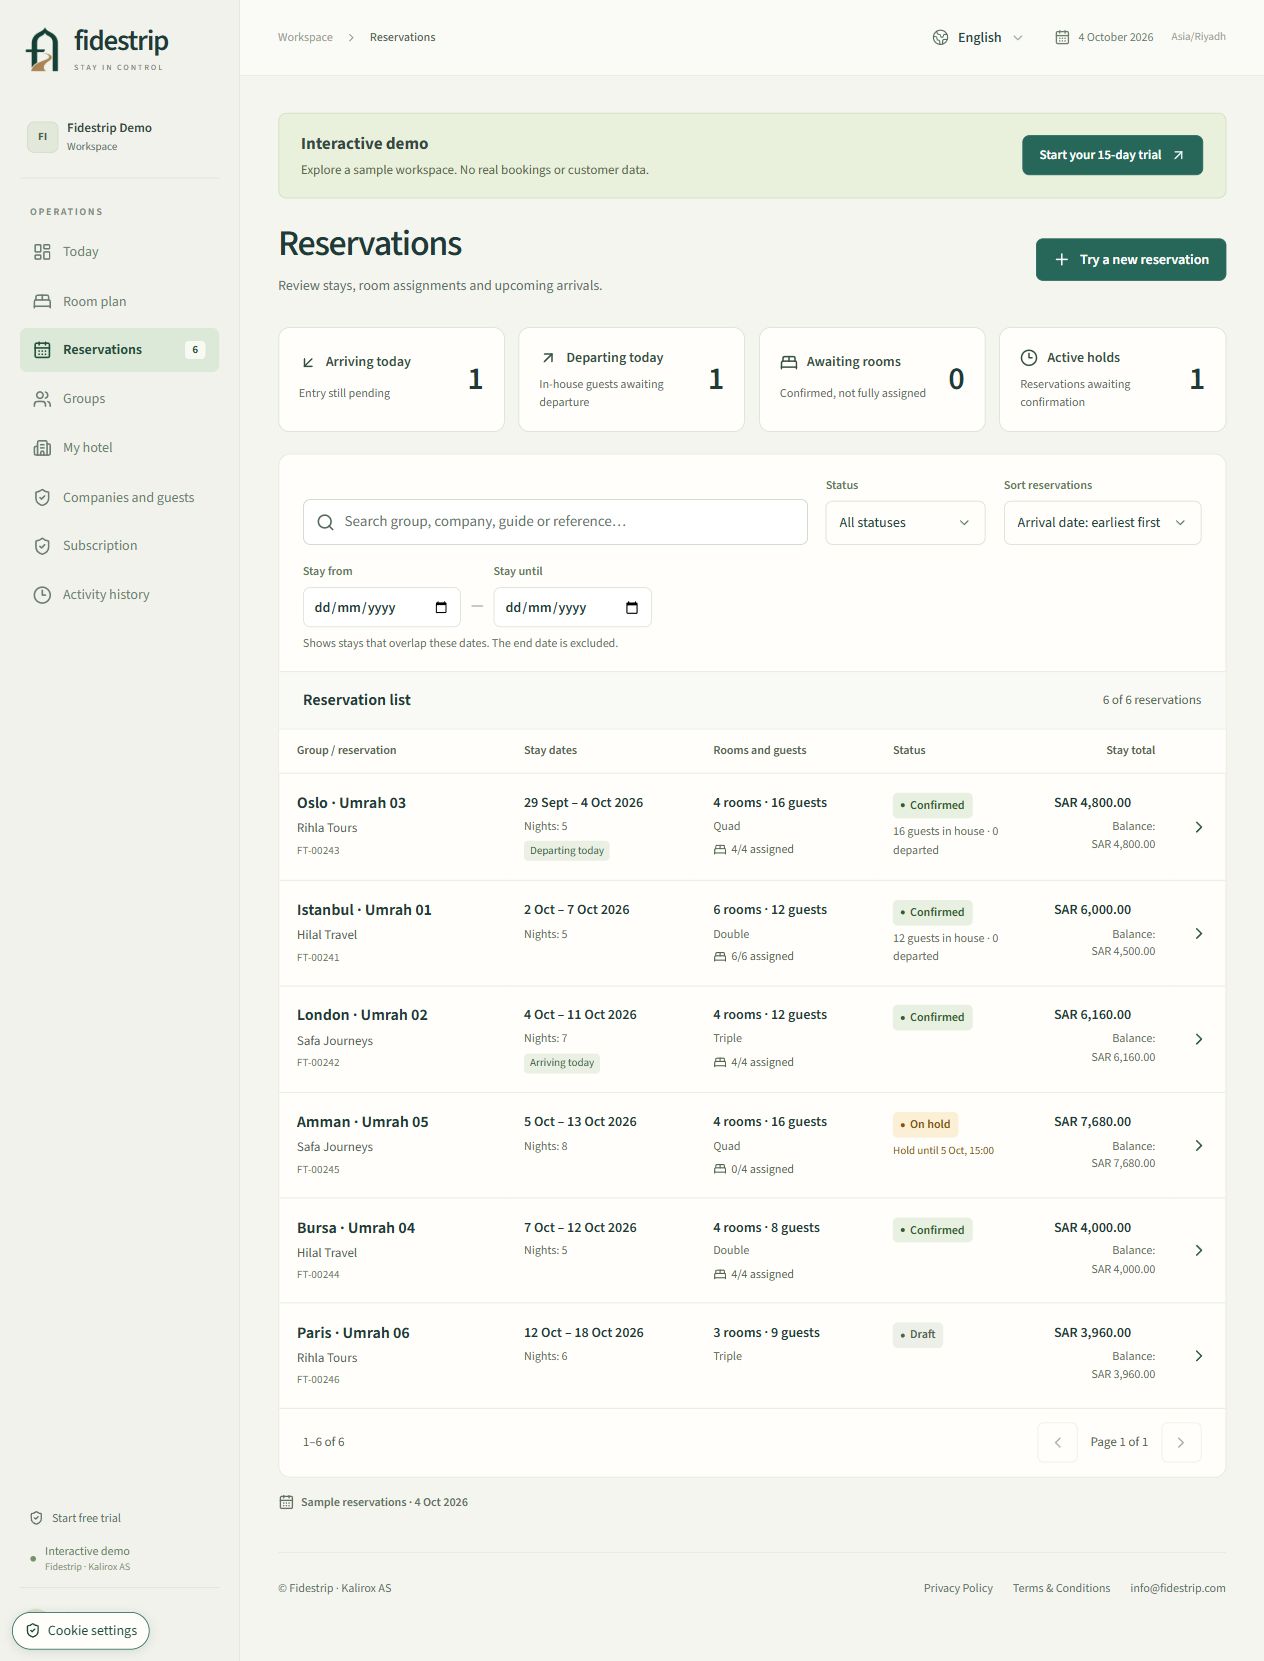The height and width of the screenshot is (1661, 1264).
Task: Click the next page arrow button
Action: tap(1181, 1442)
